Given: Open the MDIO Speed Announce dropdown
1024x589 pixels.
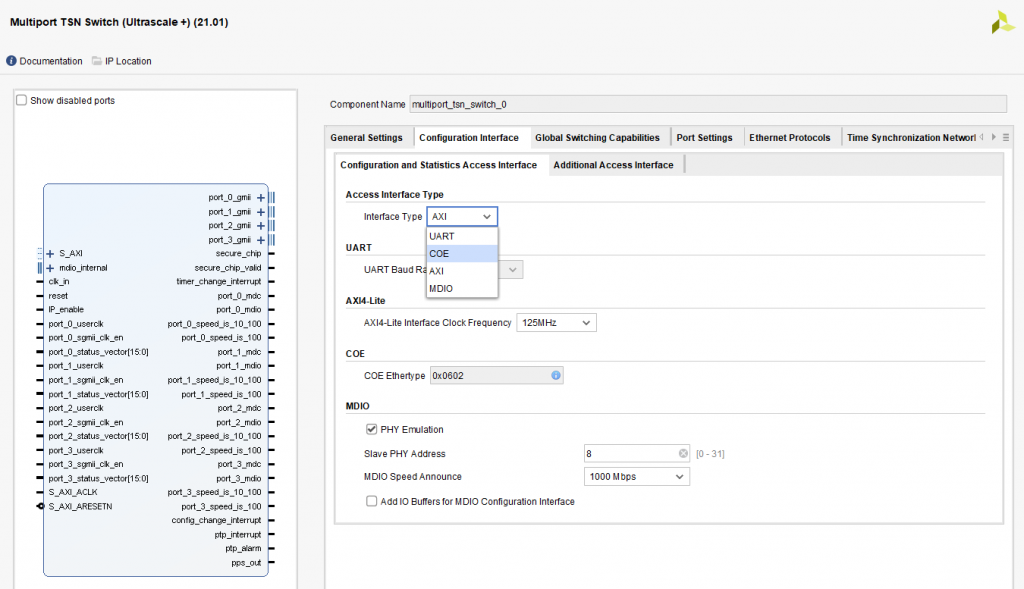Looking at the screenshot, I should click(x=636, y=477).
